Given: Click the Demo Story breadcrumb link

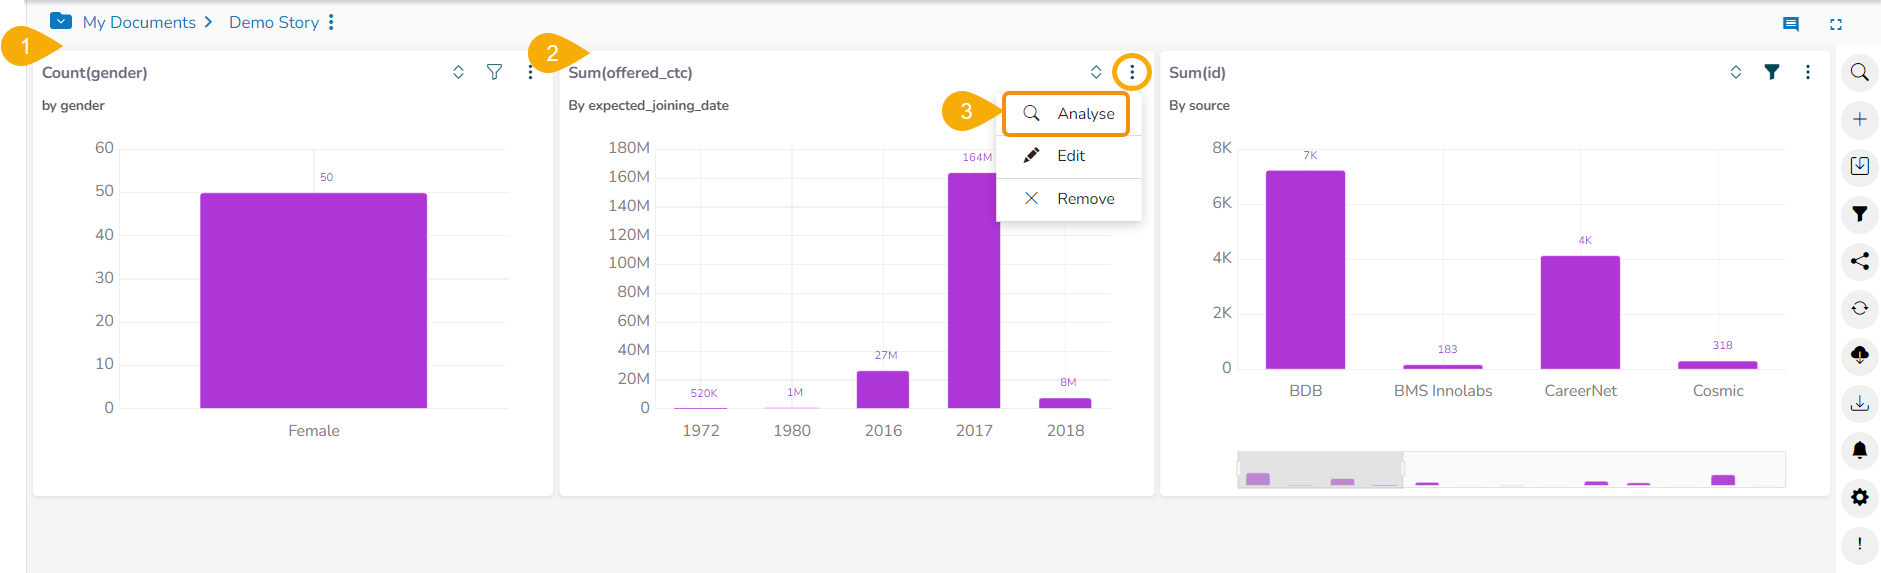Looking at the screenshot, I should point(273,22).
